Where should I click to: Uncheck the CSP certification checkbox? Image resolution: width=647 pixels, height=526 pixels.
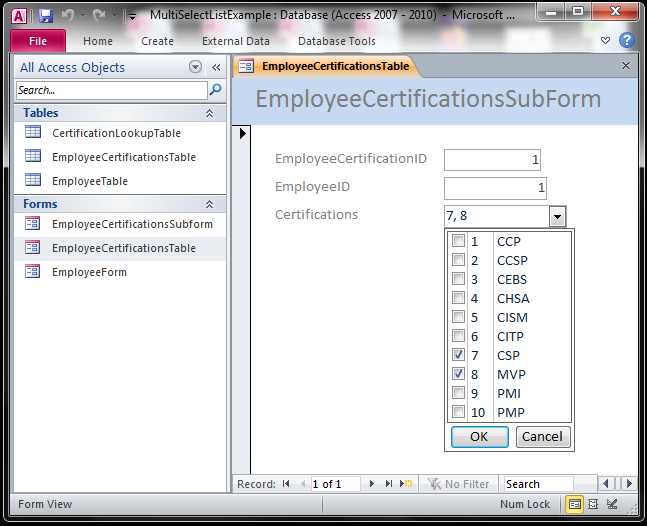coord(458,354)
